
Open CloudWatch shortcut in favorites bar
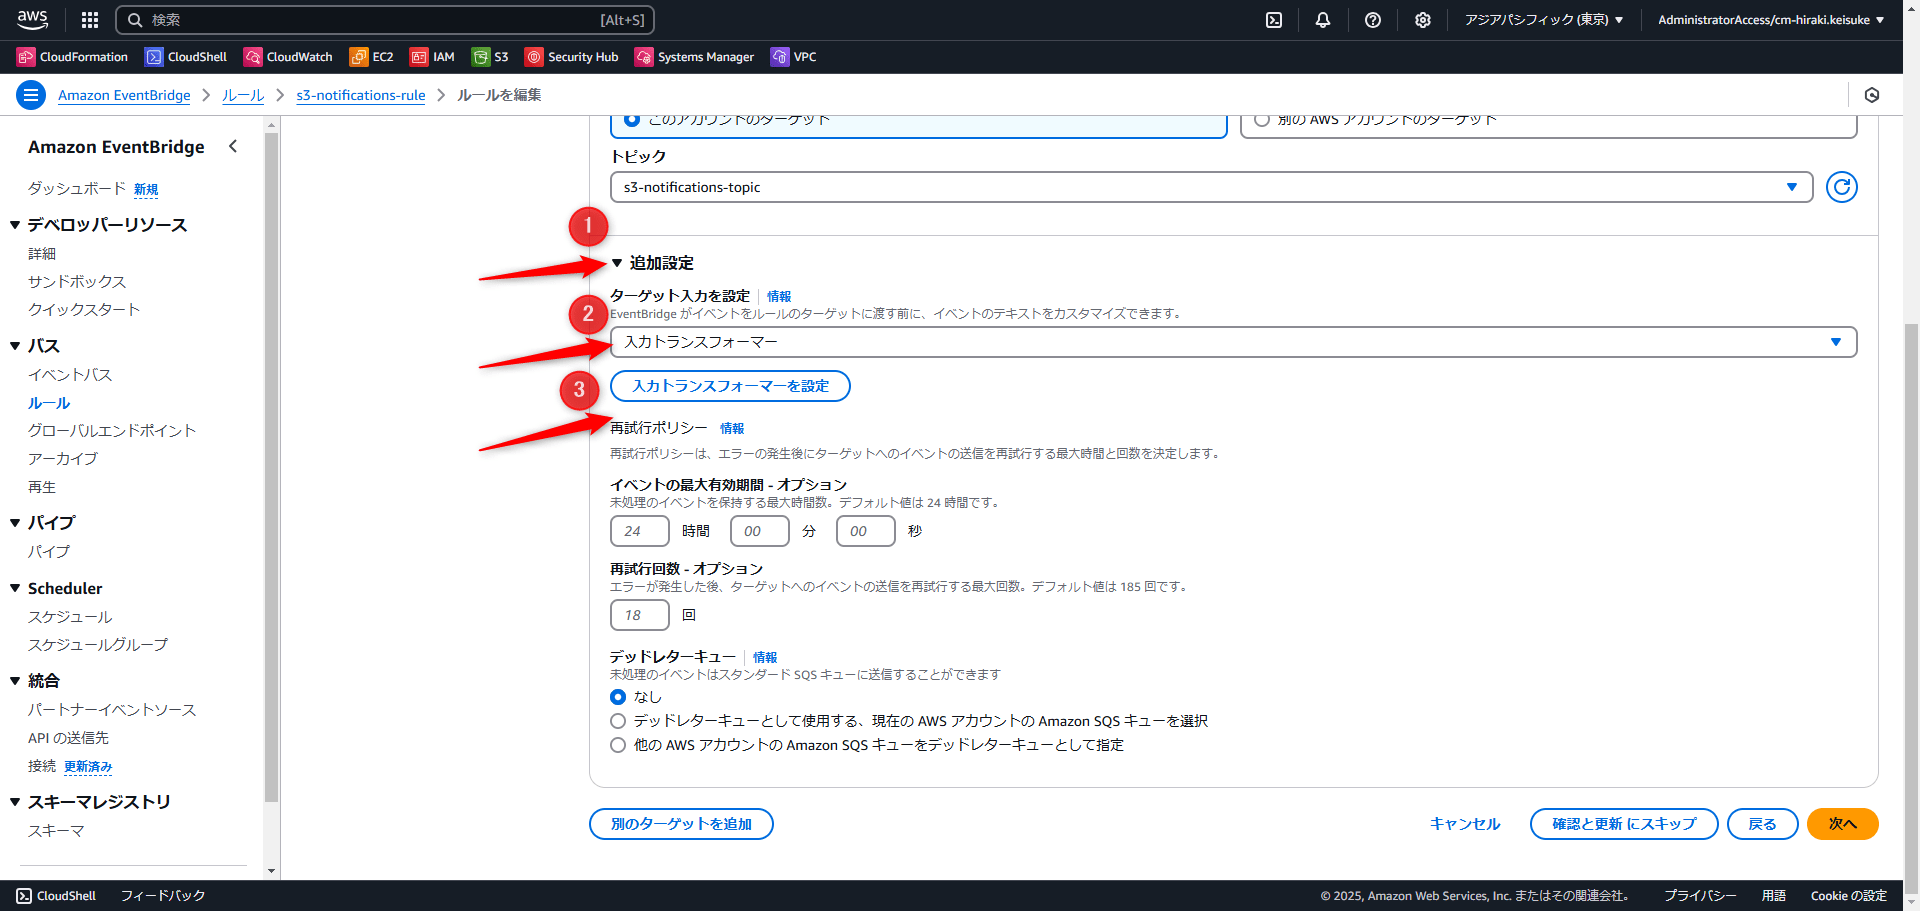pyautogui.click(x=288, y=57)
